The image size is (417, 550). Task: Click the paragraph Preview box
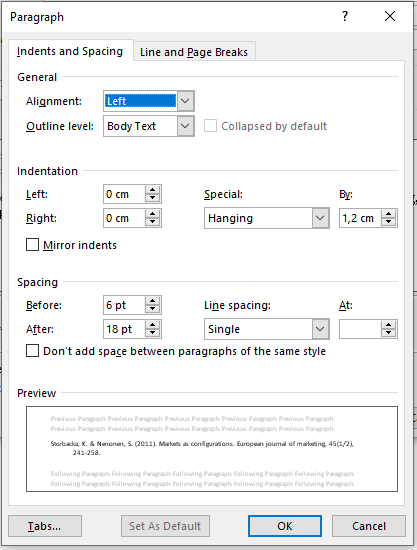click(212, 449)
